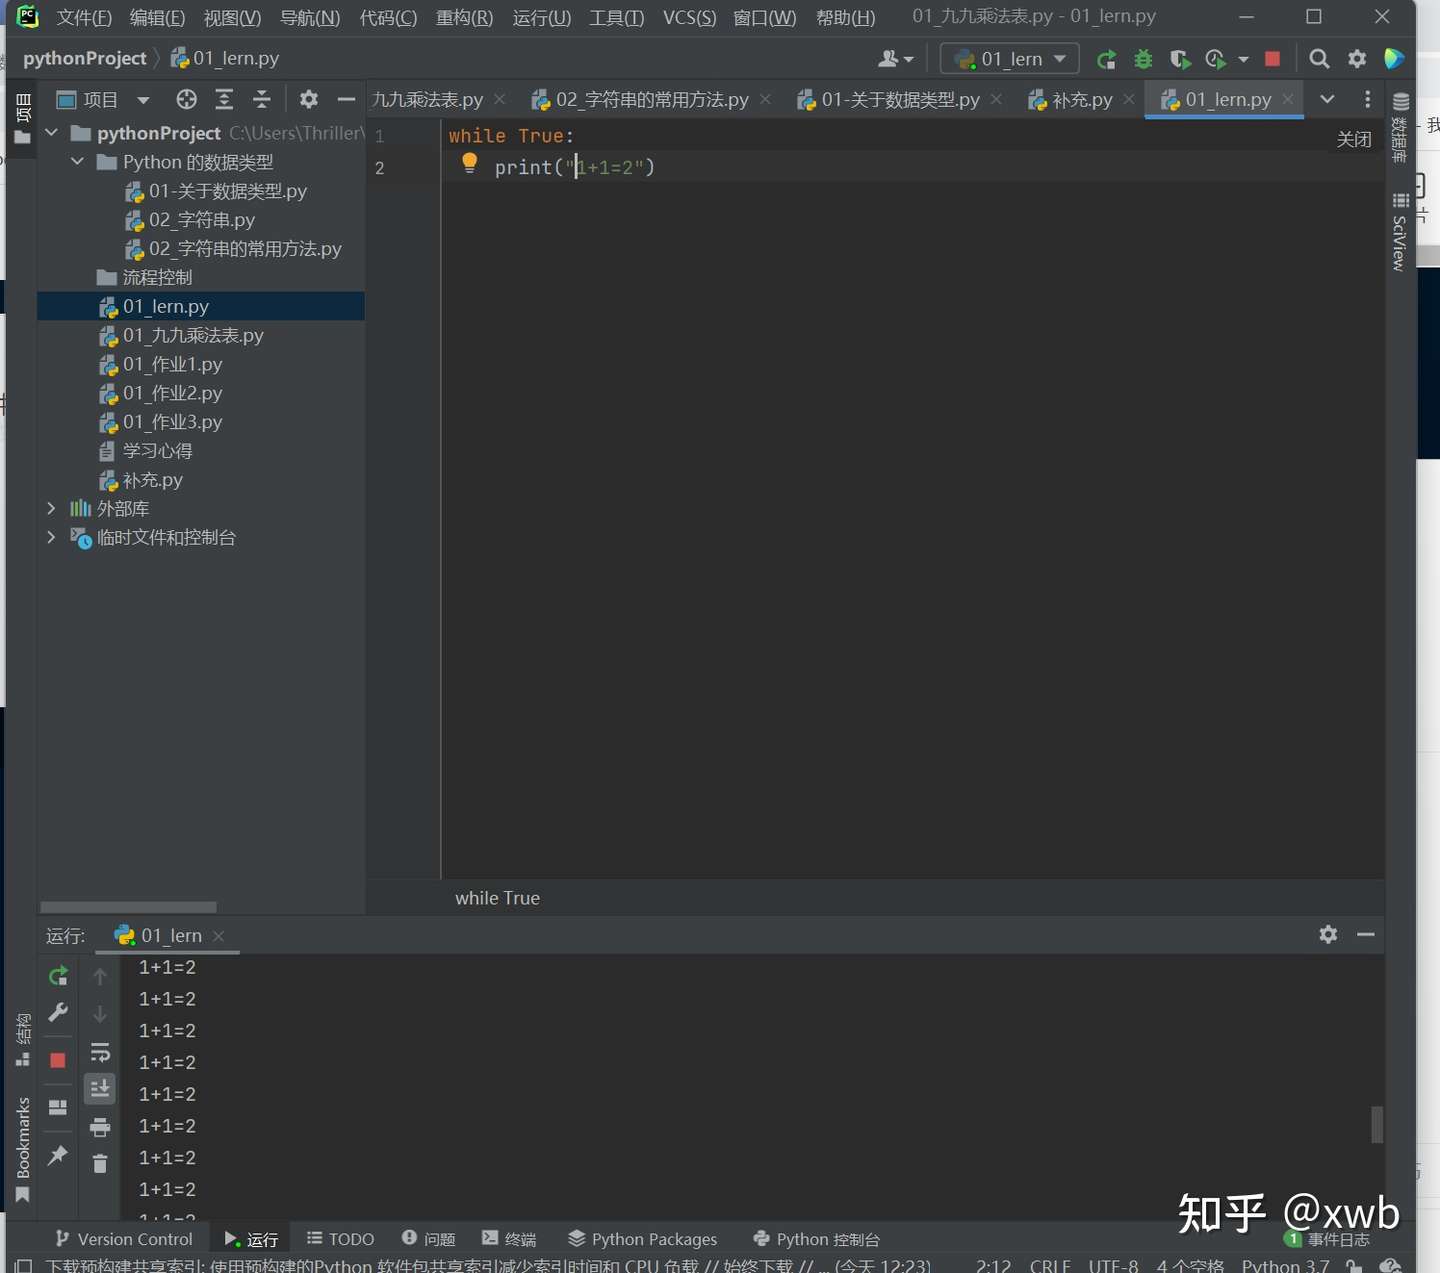Clear console output with trash icon

(100, 1164)
